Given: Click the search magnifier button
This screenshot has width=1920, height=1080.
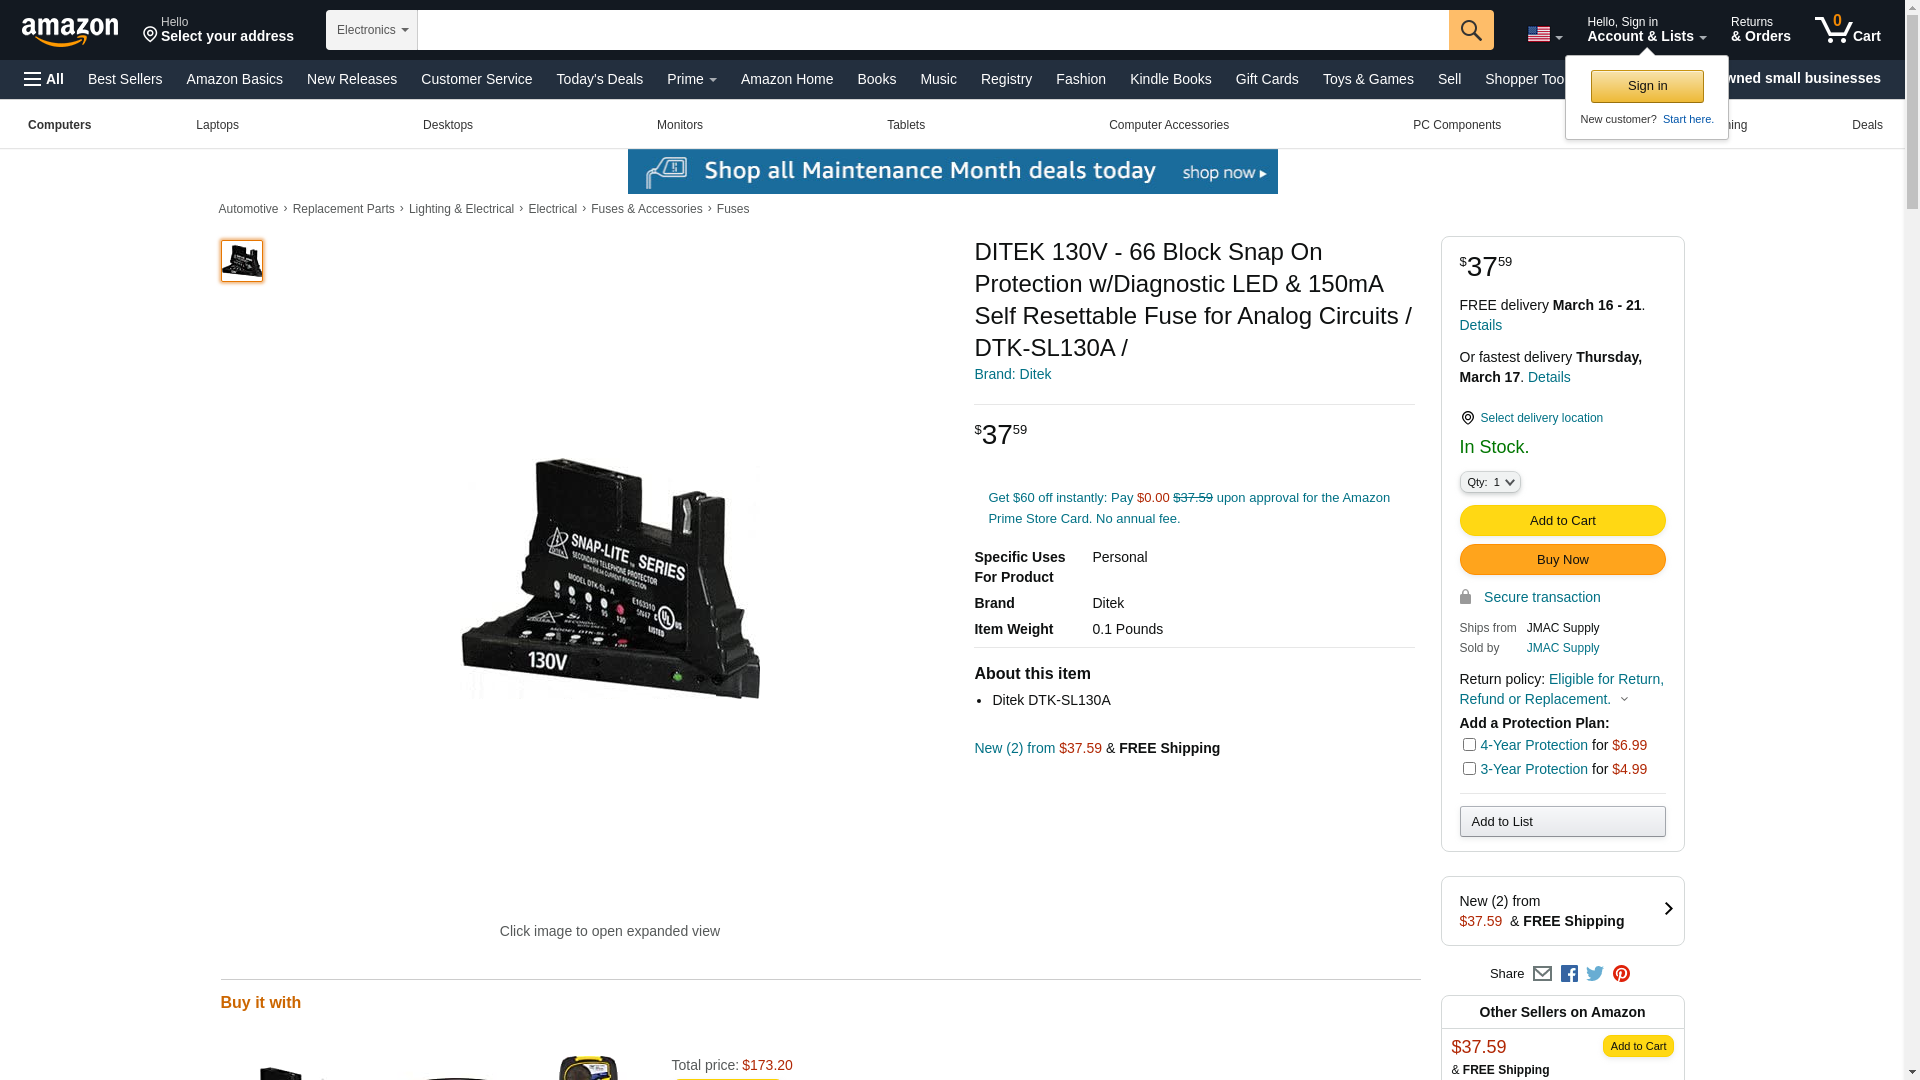Looking at the screenshot, I should (1470, 30).
